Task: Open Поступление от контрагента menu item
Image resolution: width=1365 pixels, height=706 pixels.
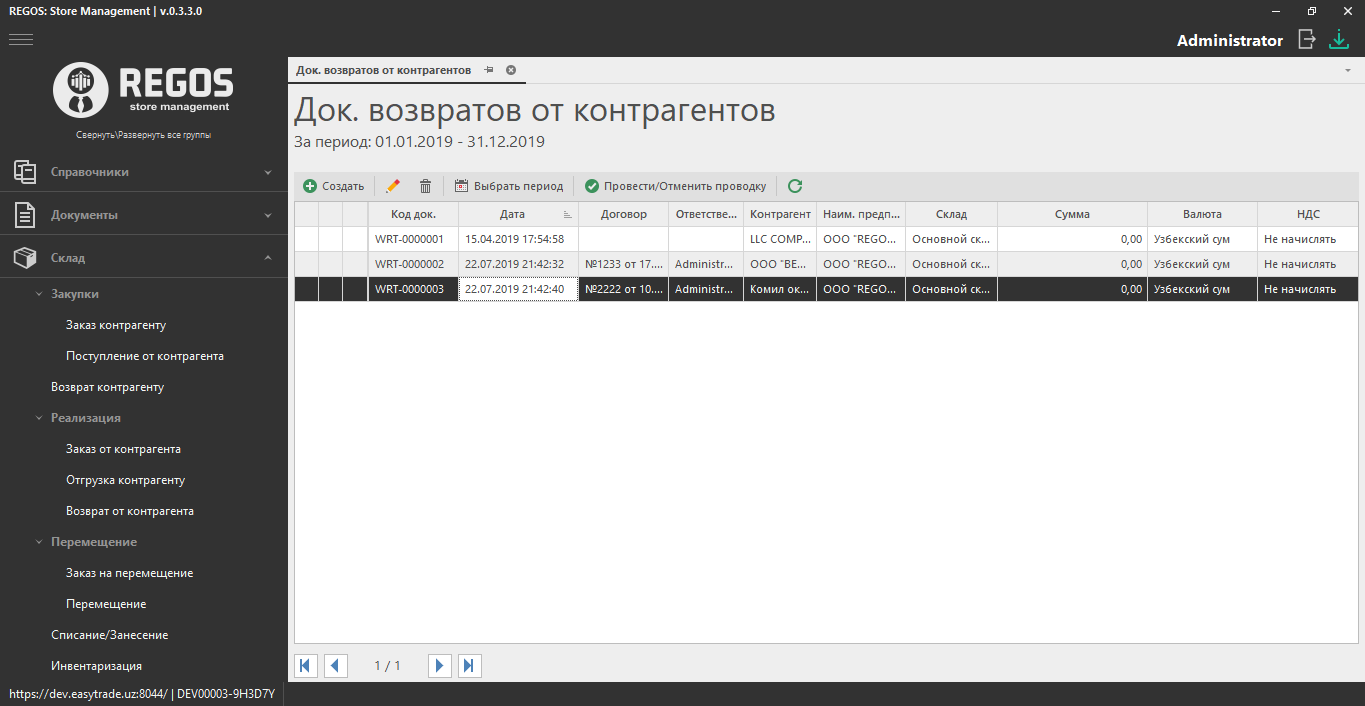Action: pos(145,356)
